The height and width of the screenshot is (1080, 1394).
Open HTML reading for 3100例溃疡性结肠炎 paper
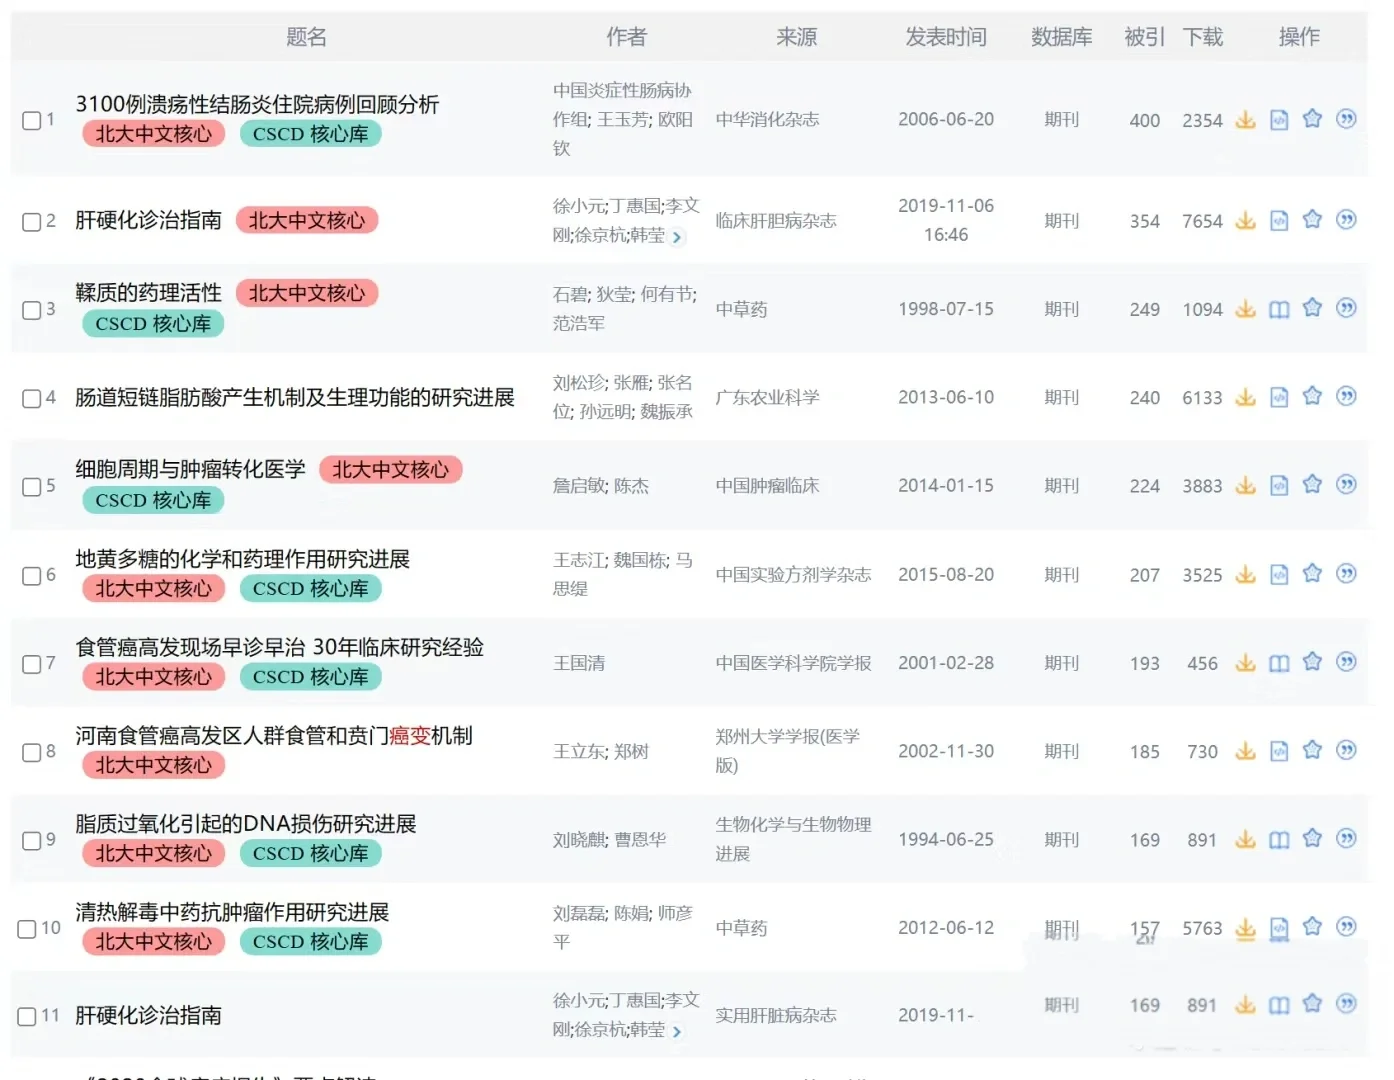tap(1279, 120)
